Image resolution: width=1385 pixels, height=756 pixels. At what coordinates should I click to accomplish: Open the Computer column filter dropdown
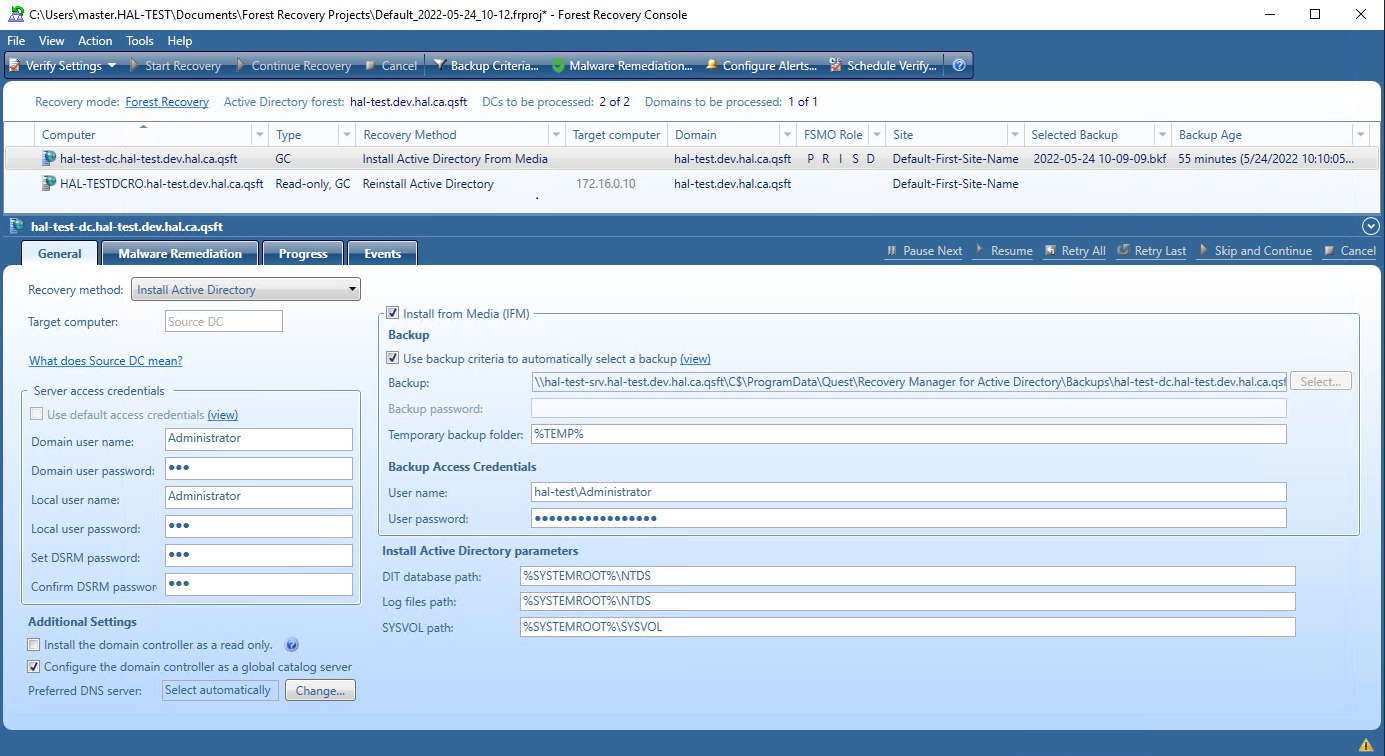(260, 135)
